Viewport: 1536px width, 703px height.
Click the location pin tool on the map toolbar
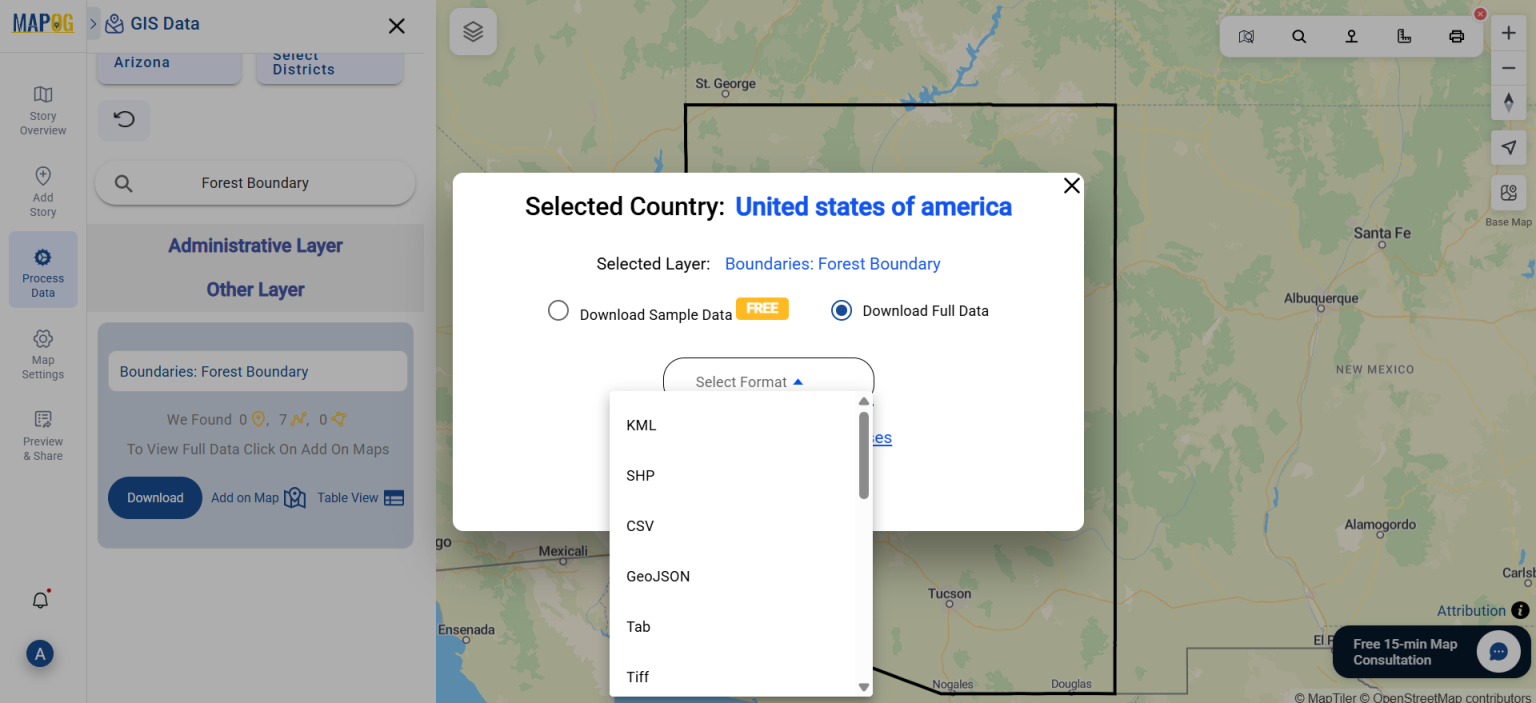[x=1351, y=36]
